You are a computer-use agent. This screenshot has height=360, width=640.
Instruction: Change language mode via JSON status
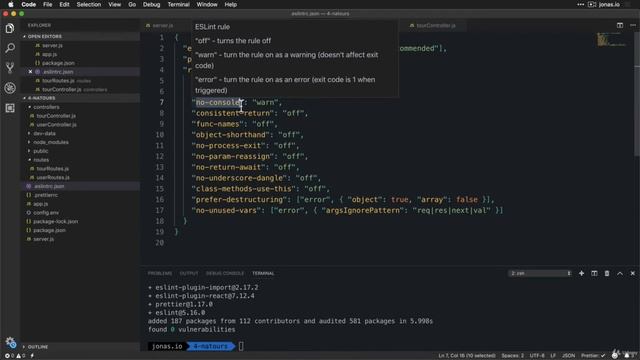[568, 356]
